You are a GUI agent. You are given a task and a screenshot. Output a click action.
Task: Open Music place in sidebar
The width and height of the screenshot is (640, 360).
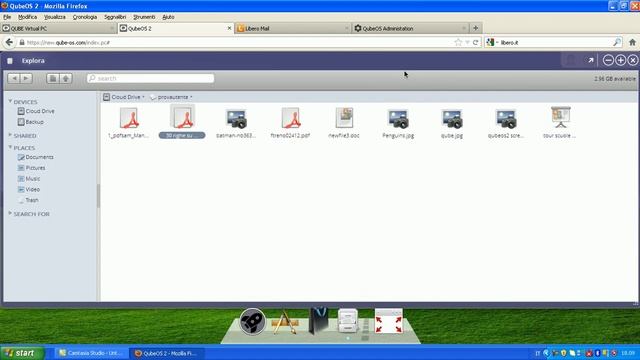pos(29,179)
